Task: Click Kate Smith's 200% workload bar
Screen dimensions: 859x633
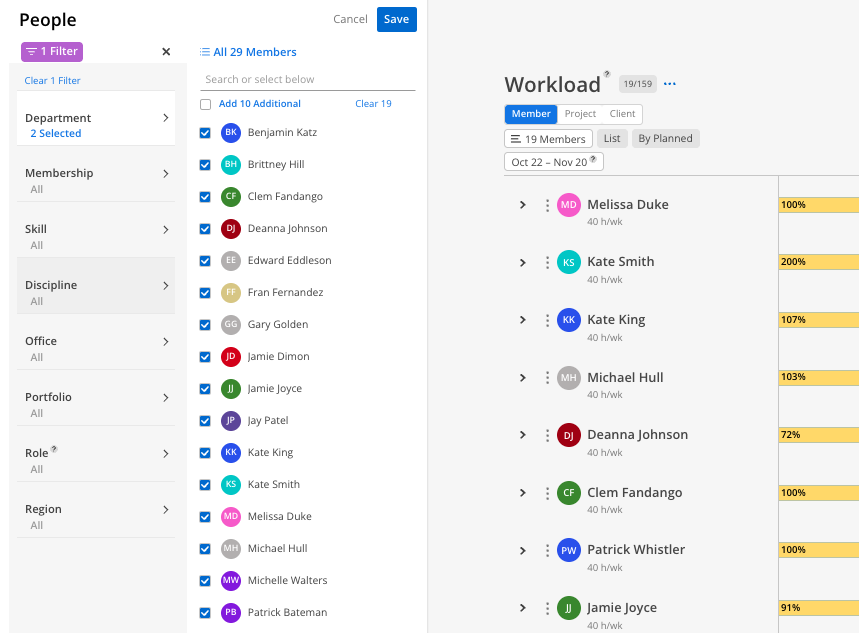Action: (x=818, y=262)
